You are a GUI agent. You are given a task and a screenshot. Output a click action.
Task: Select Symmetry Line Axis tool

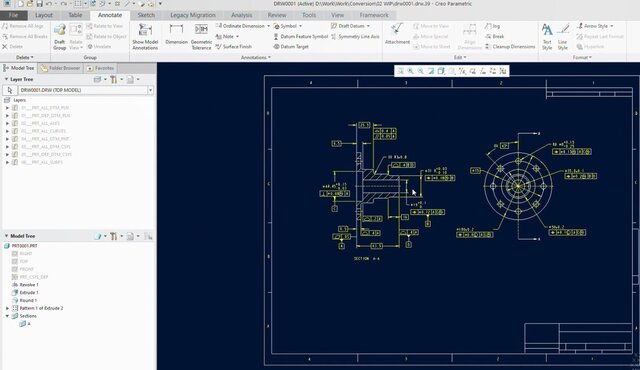click(355, 36)
